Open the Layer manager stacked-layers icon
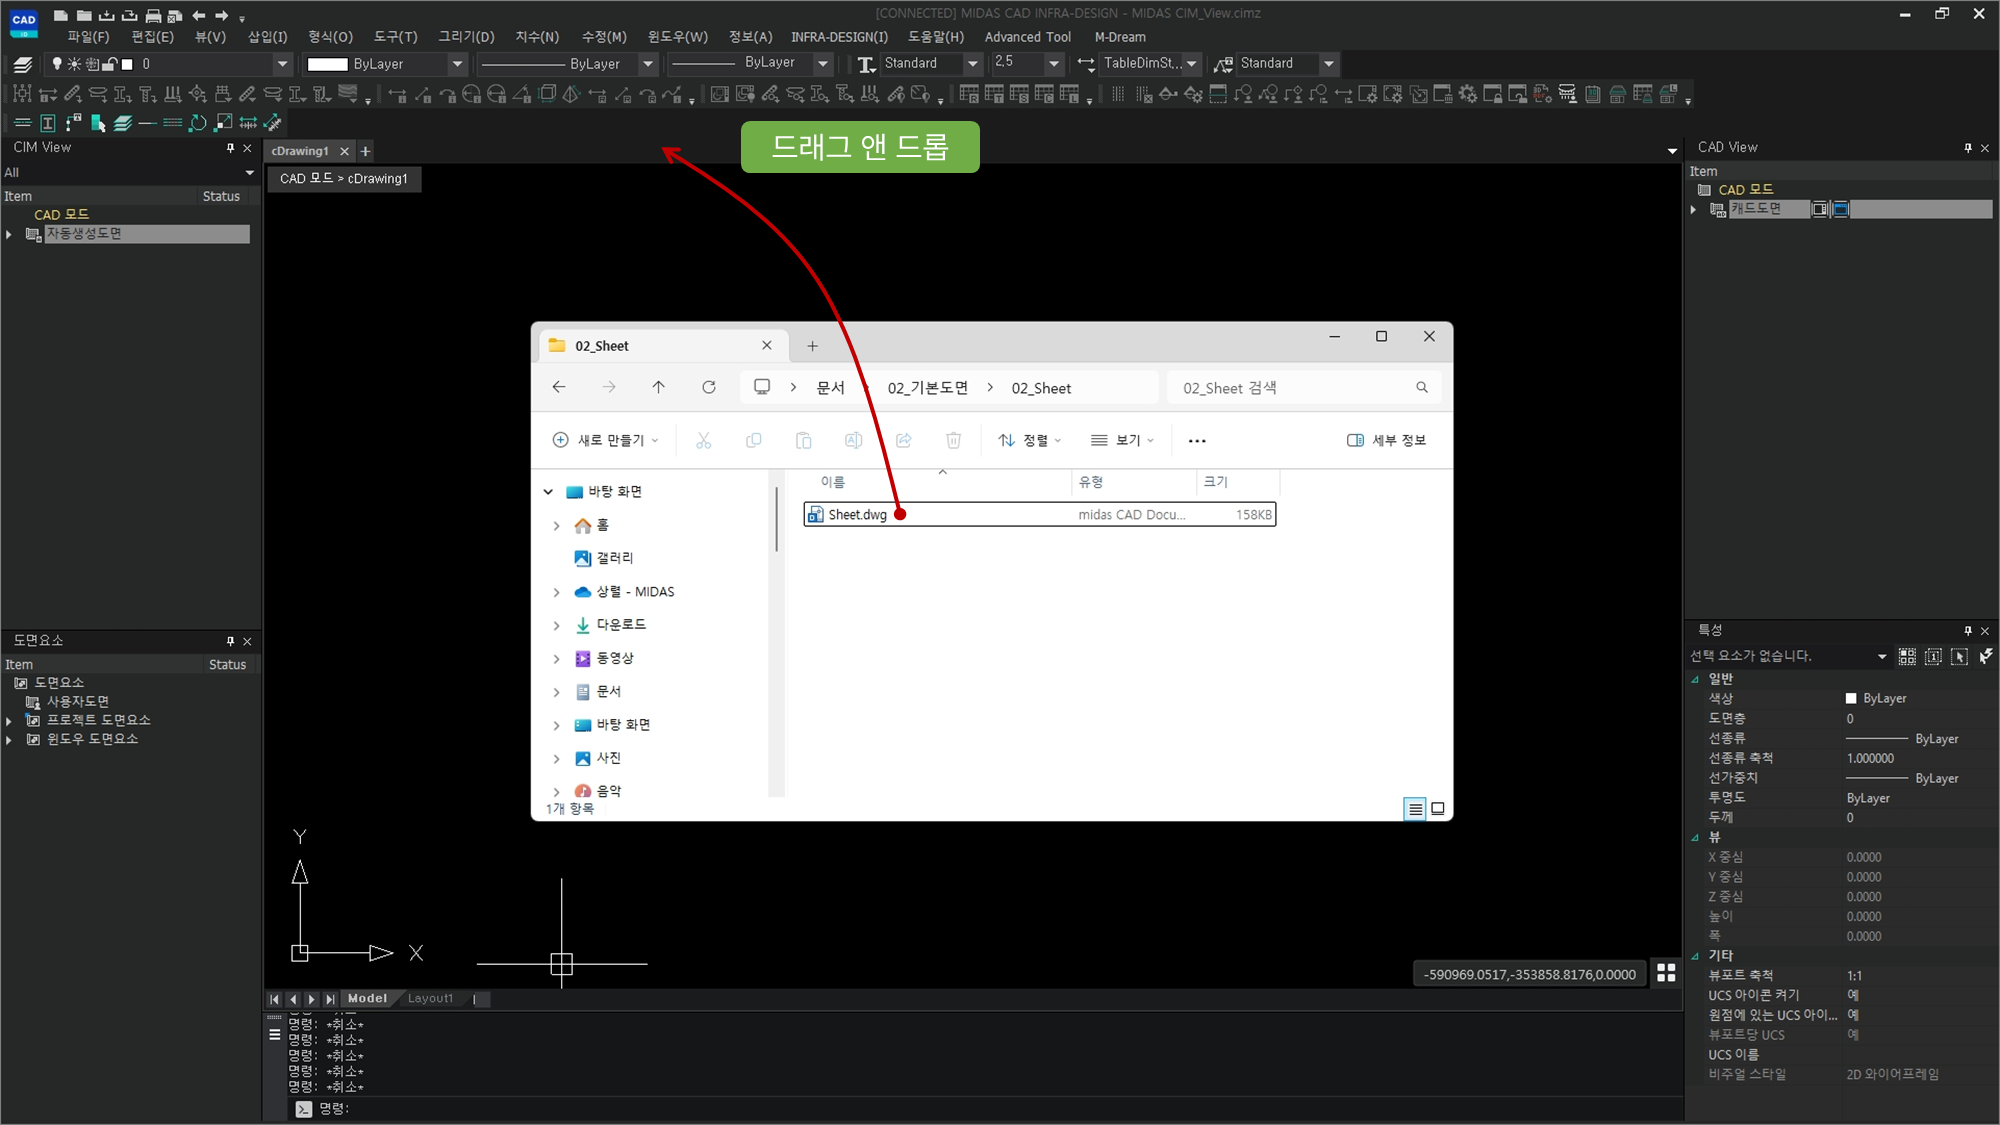This screenshot has height=1125, width=2000. (23, 64)
